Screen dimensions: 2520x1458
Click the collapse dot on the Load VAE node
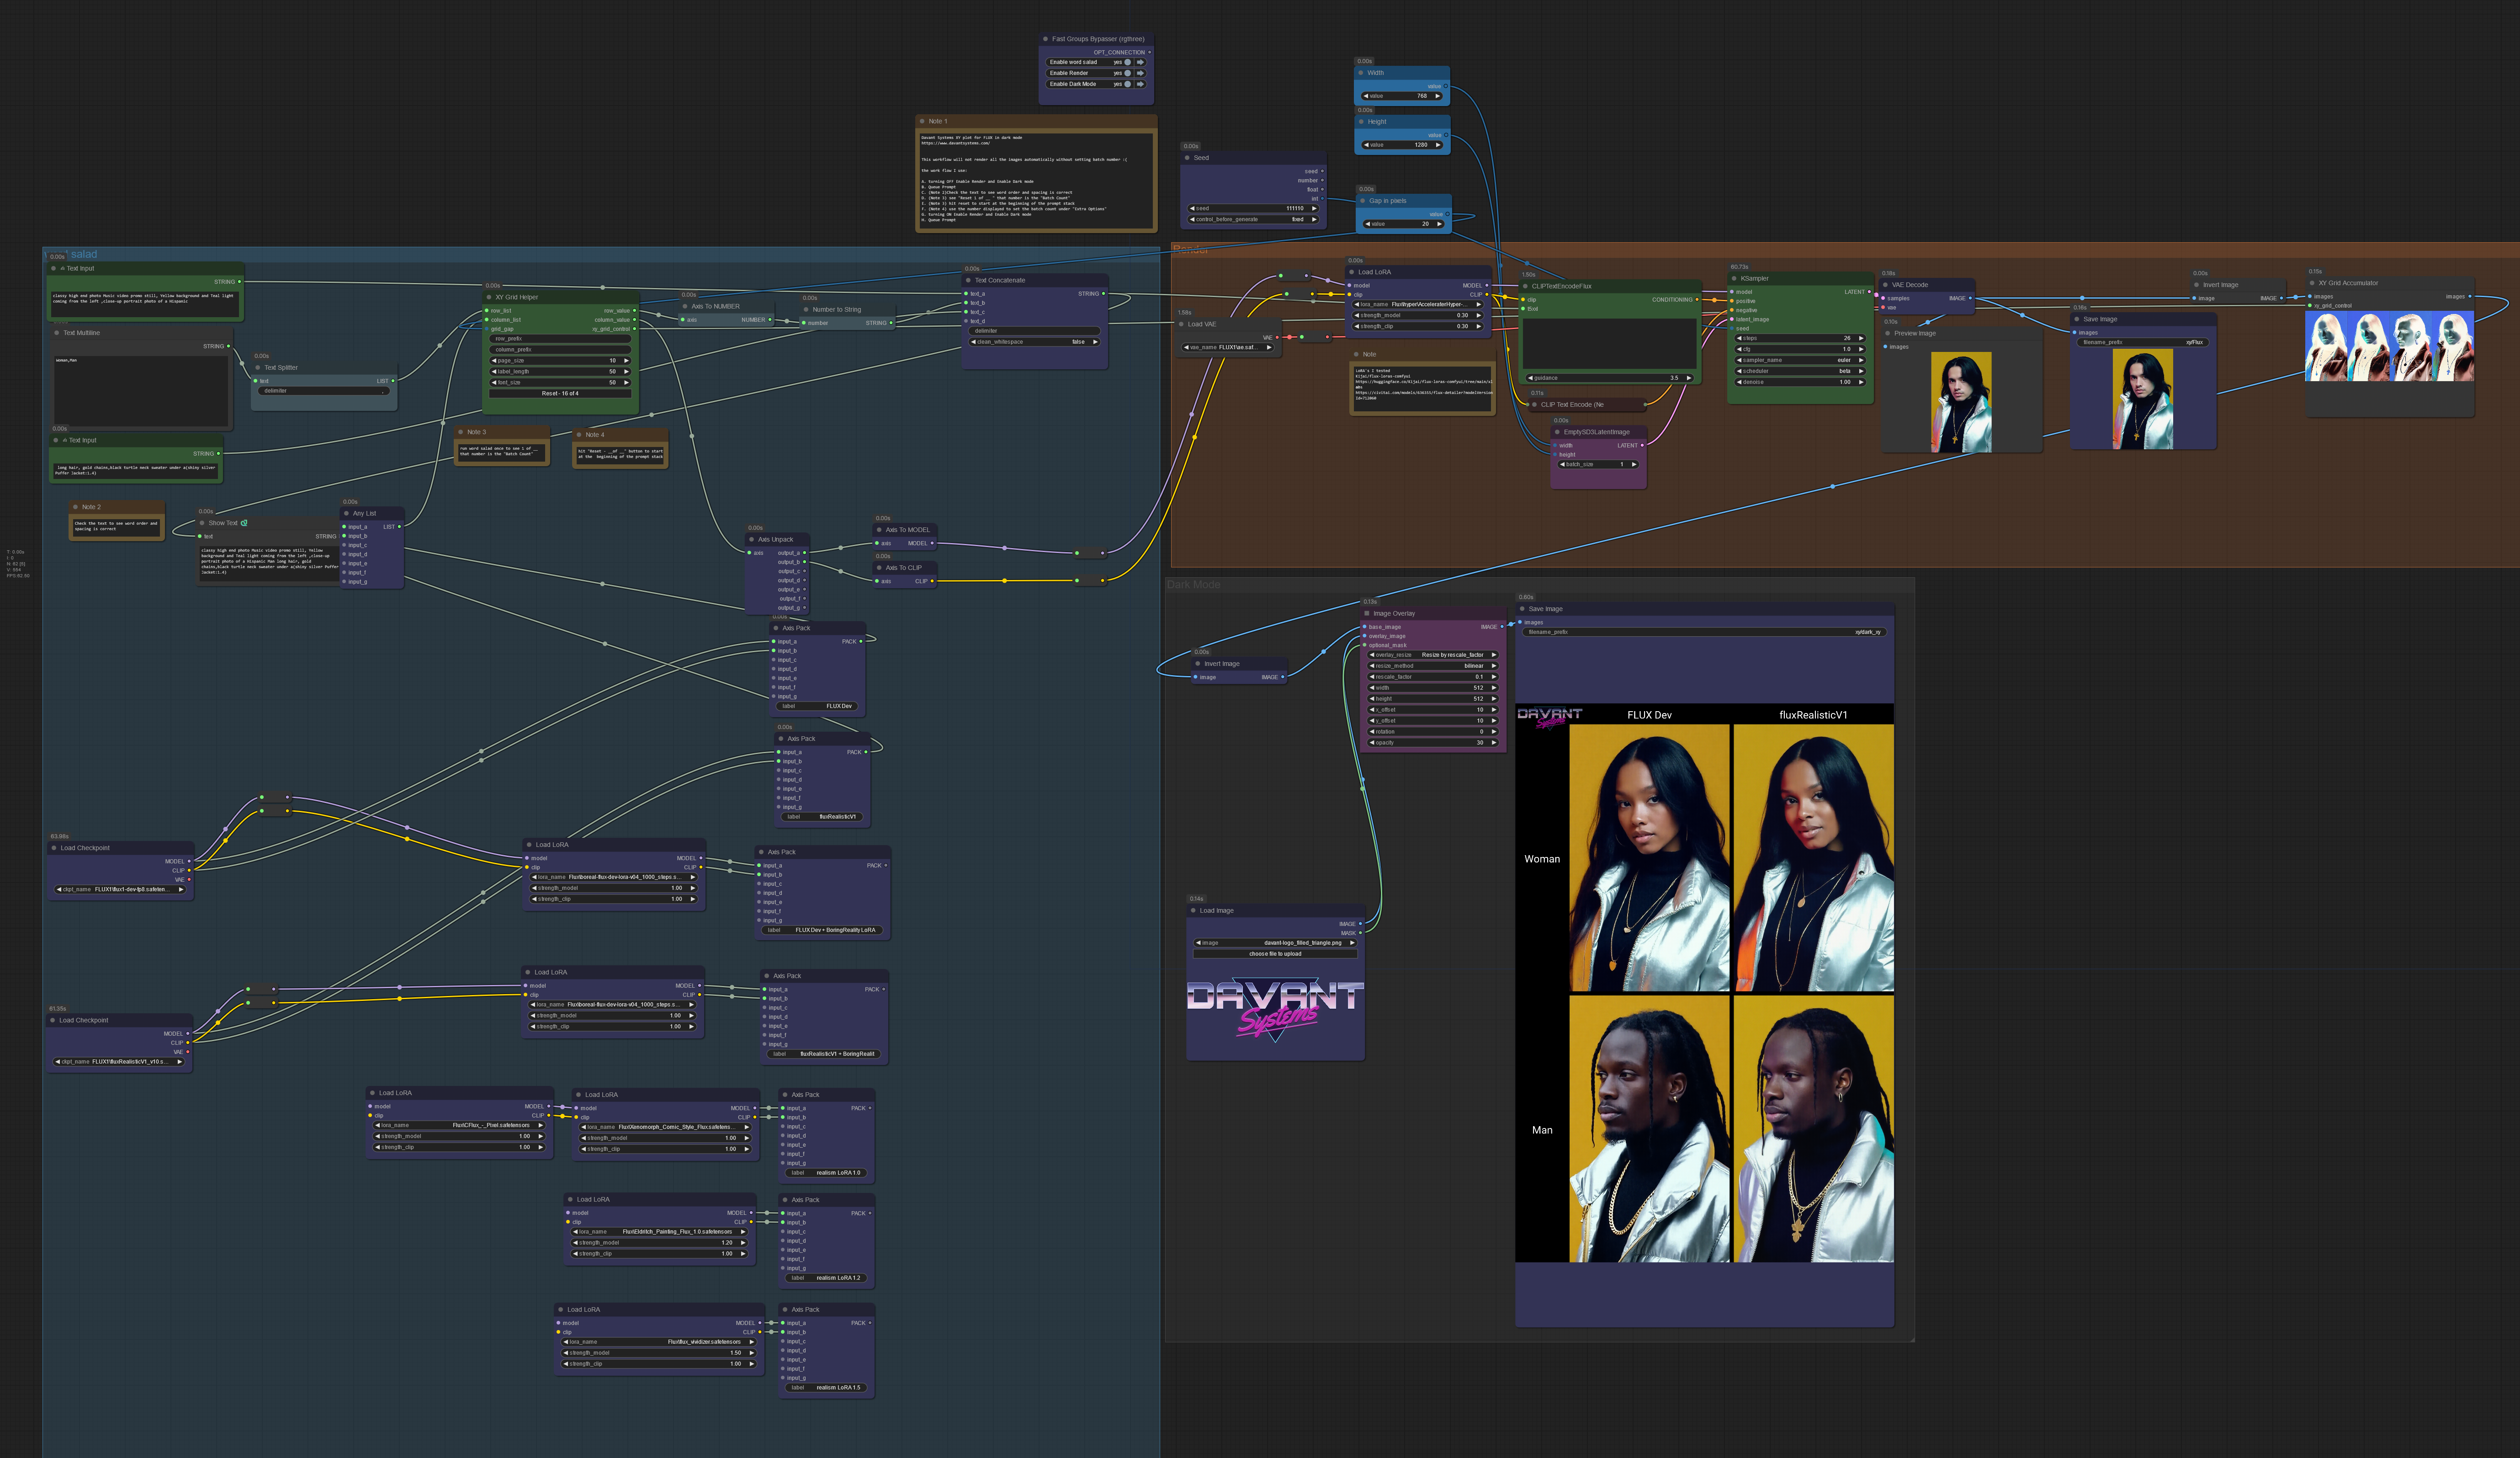(x=1182, y=324)
